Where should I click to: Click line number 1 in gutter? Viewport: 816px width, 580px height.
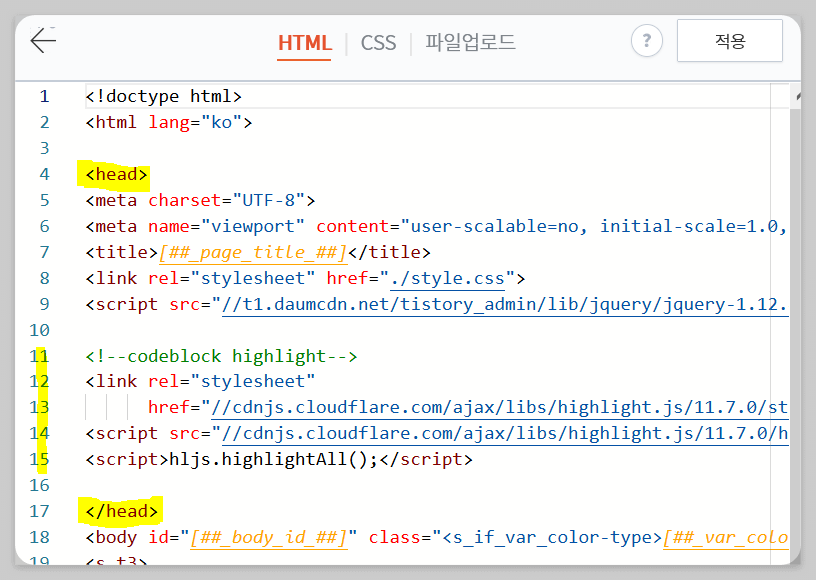44,97
